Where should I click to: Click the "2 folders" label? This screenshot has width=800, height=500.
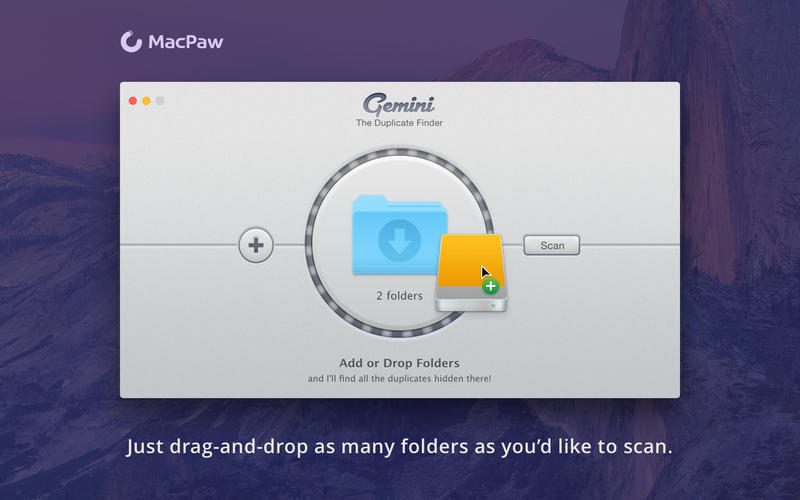(399, 295)
